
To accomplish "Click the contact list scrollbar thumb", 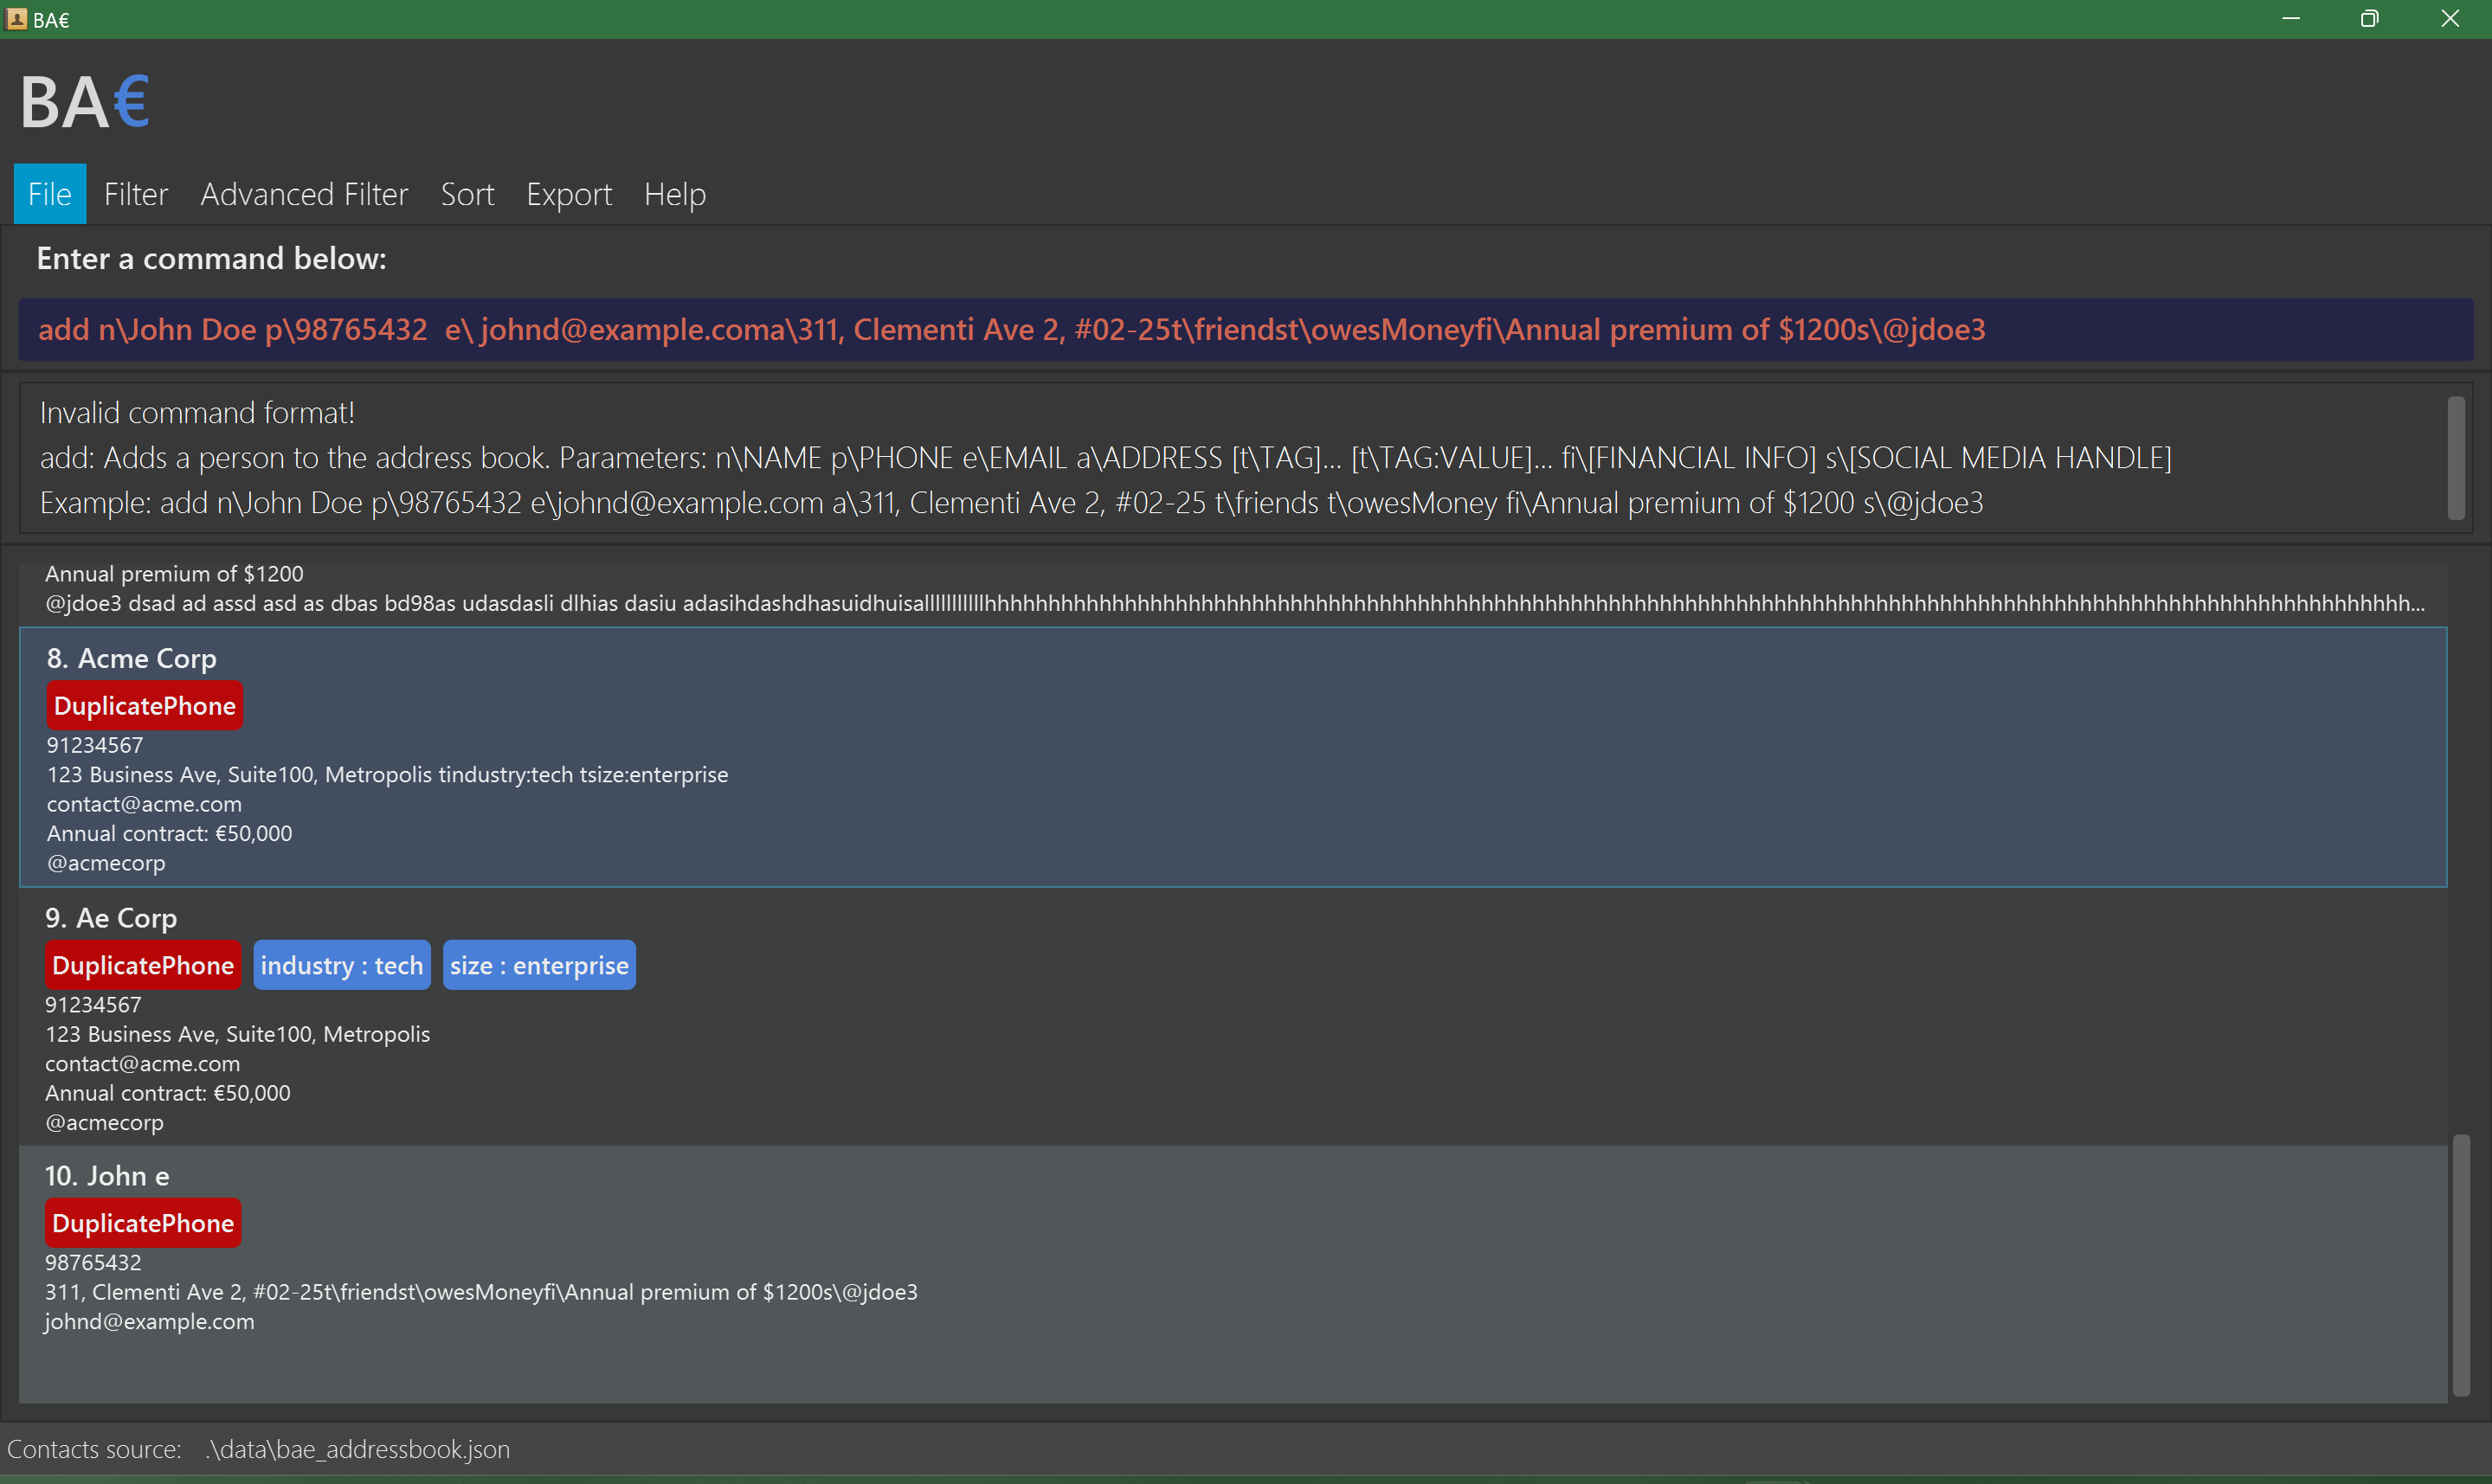I will tap(2460, 1264).
